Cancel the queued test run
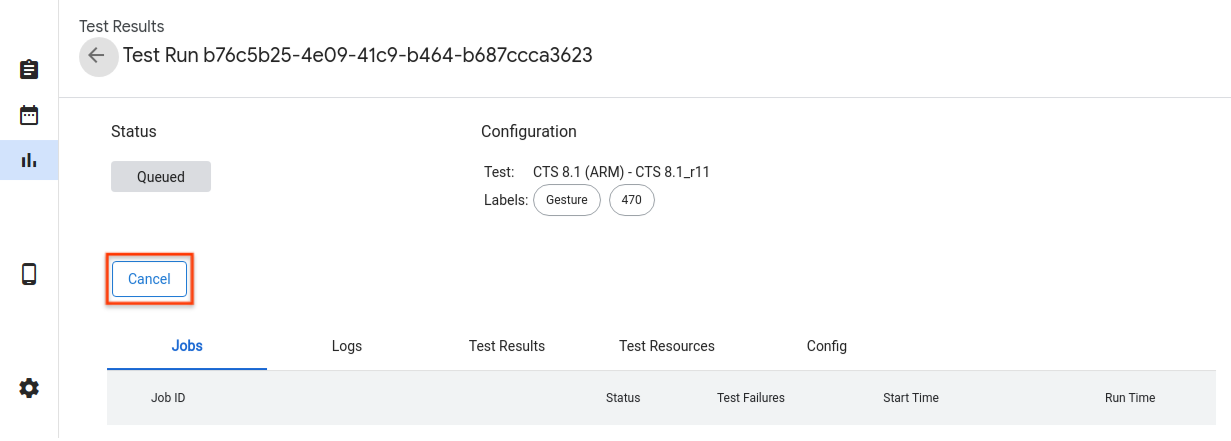 pyautogui.click(x=149, y=279)
